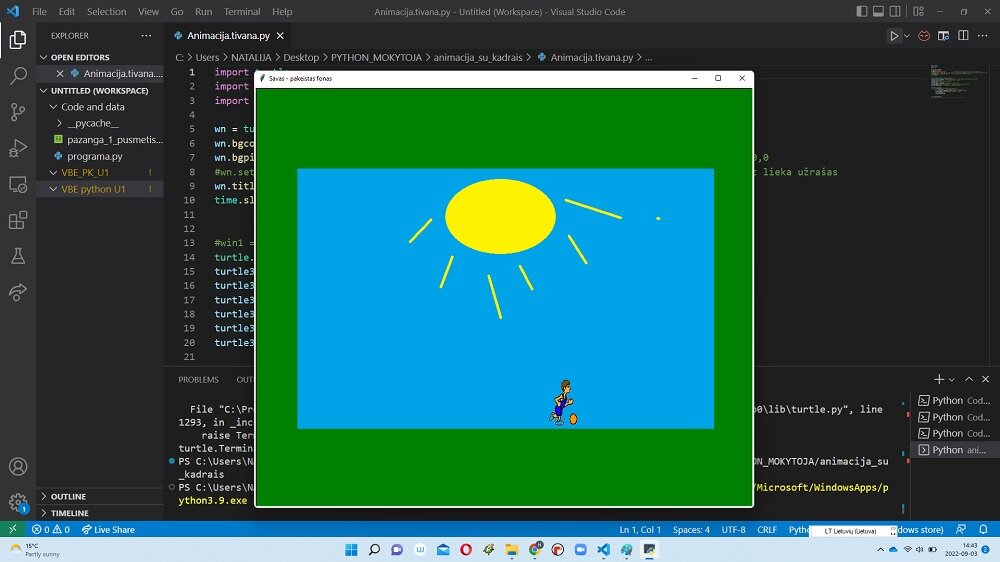Toggle the Primary Side Bar layout button
The height and width of the screenshot is (562, 1000).
point(861,12)
